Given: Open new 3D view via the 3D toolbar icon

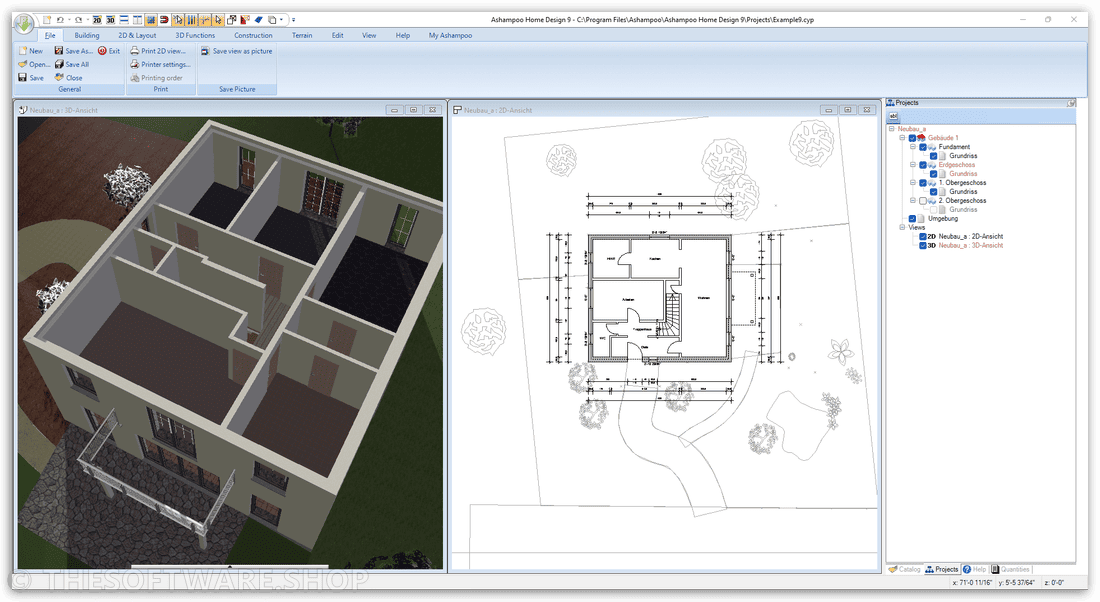Looking at the screenshot, I should (110, 20).
